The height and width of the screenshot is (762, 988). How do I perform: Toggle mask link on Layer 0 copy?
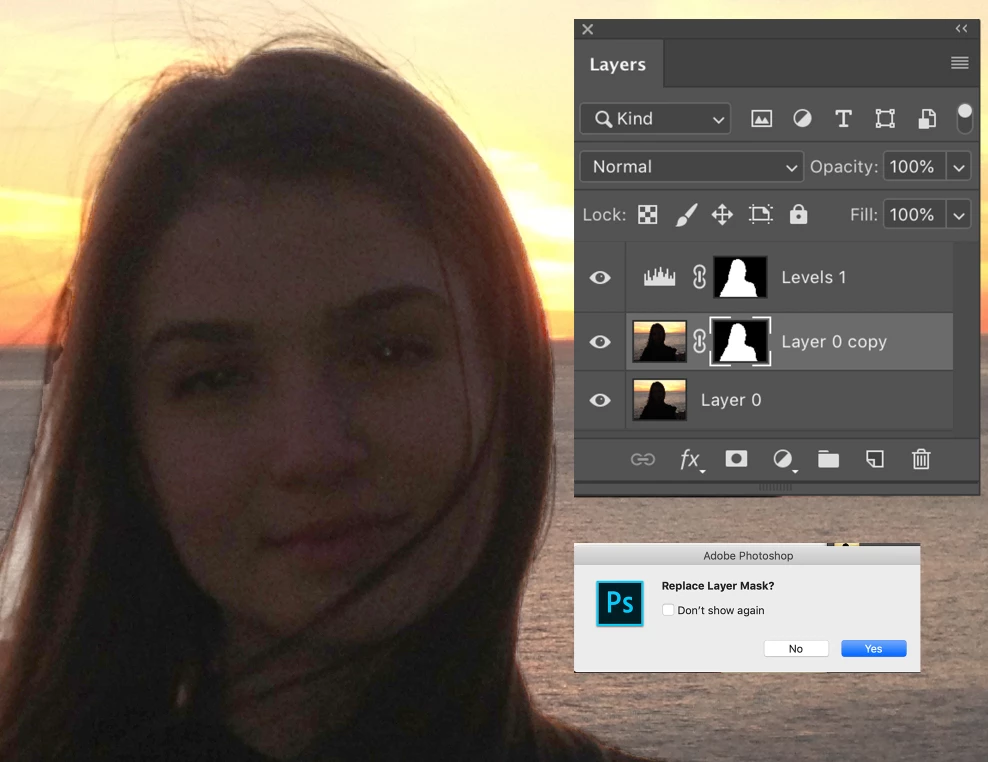(x=699, y=341)
